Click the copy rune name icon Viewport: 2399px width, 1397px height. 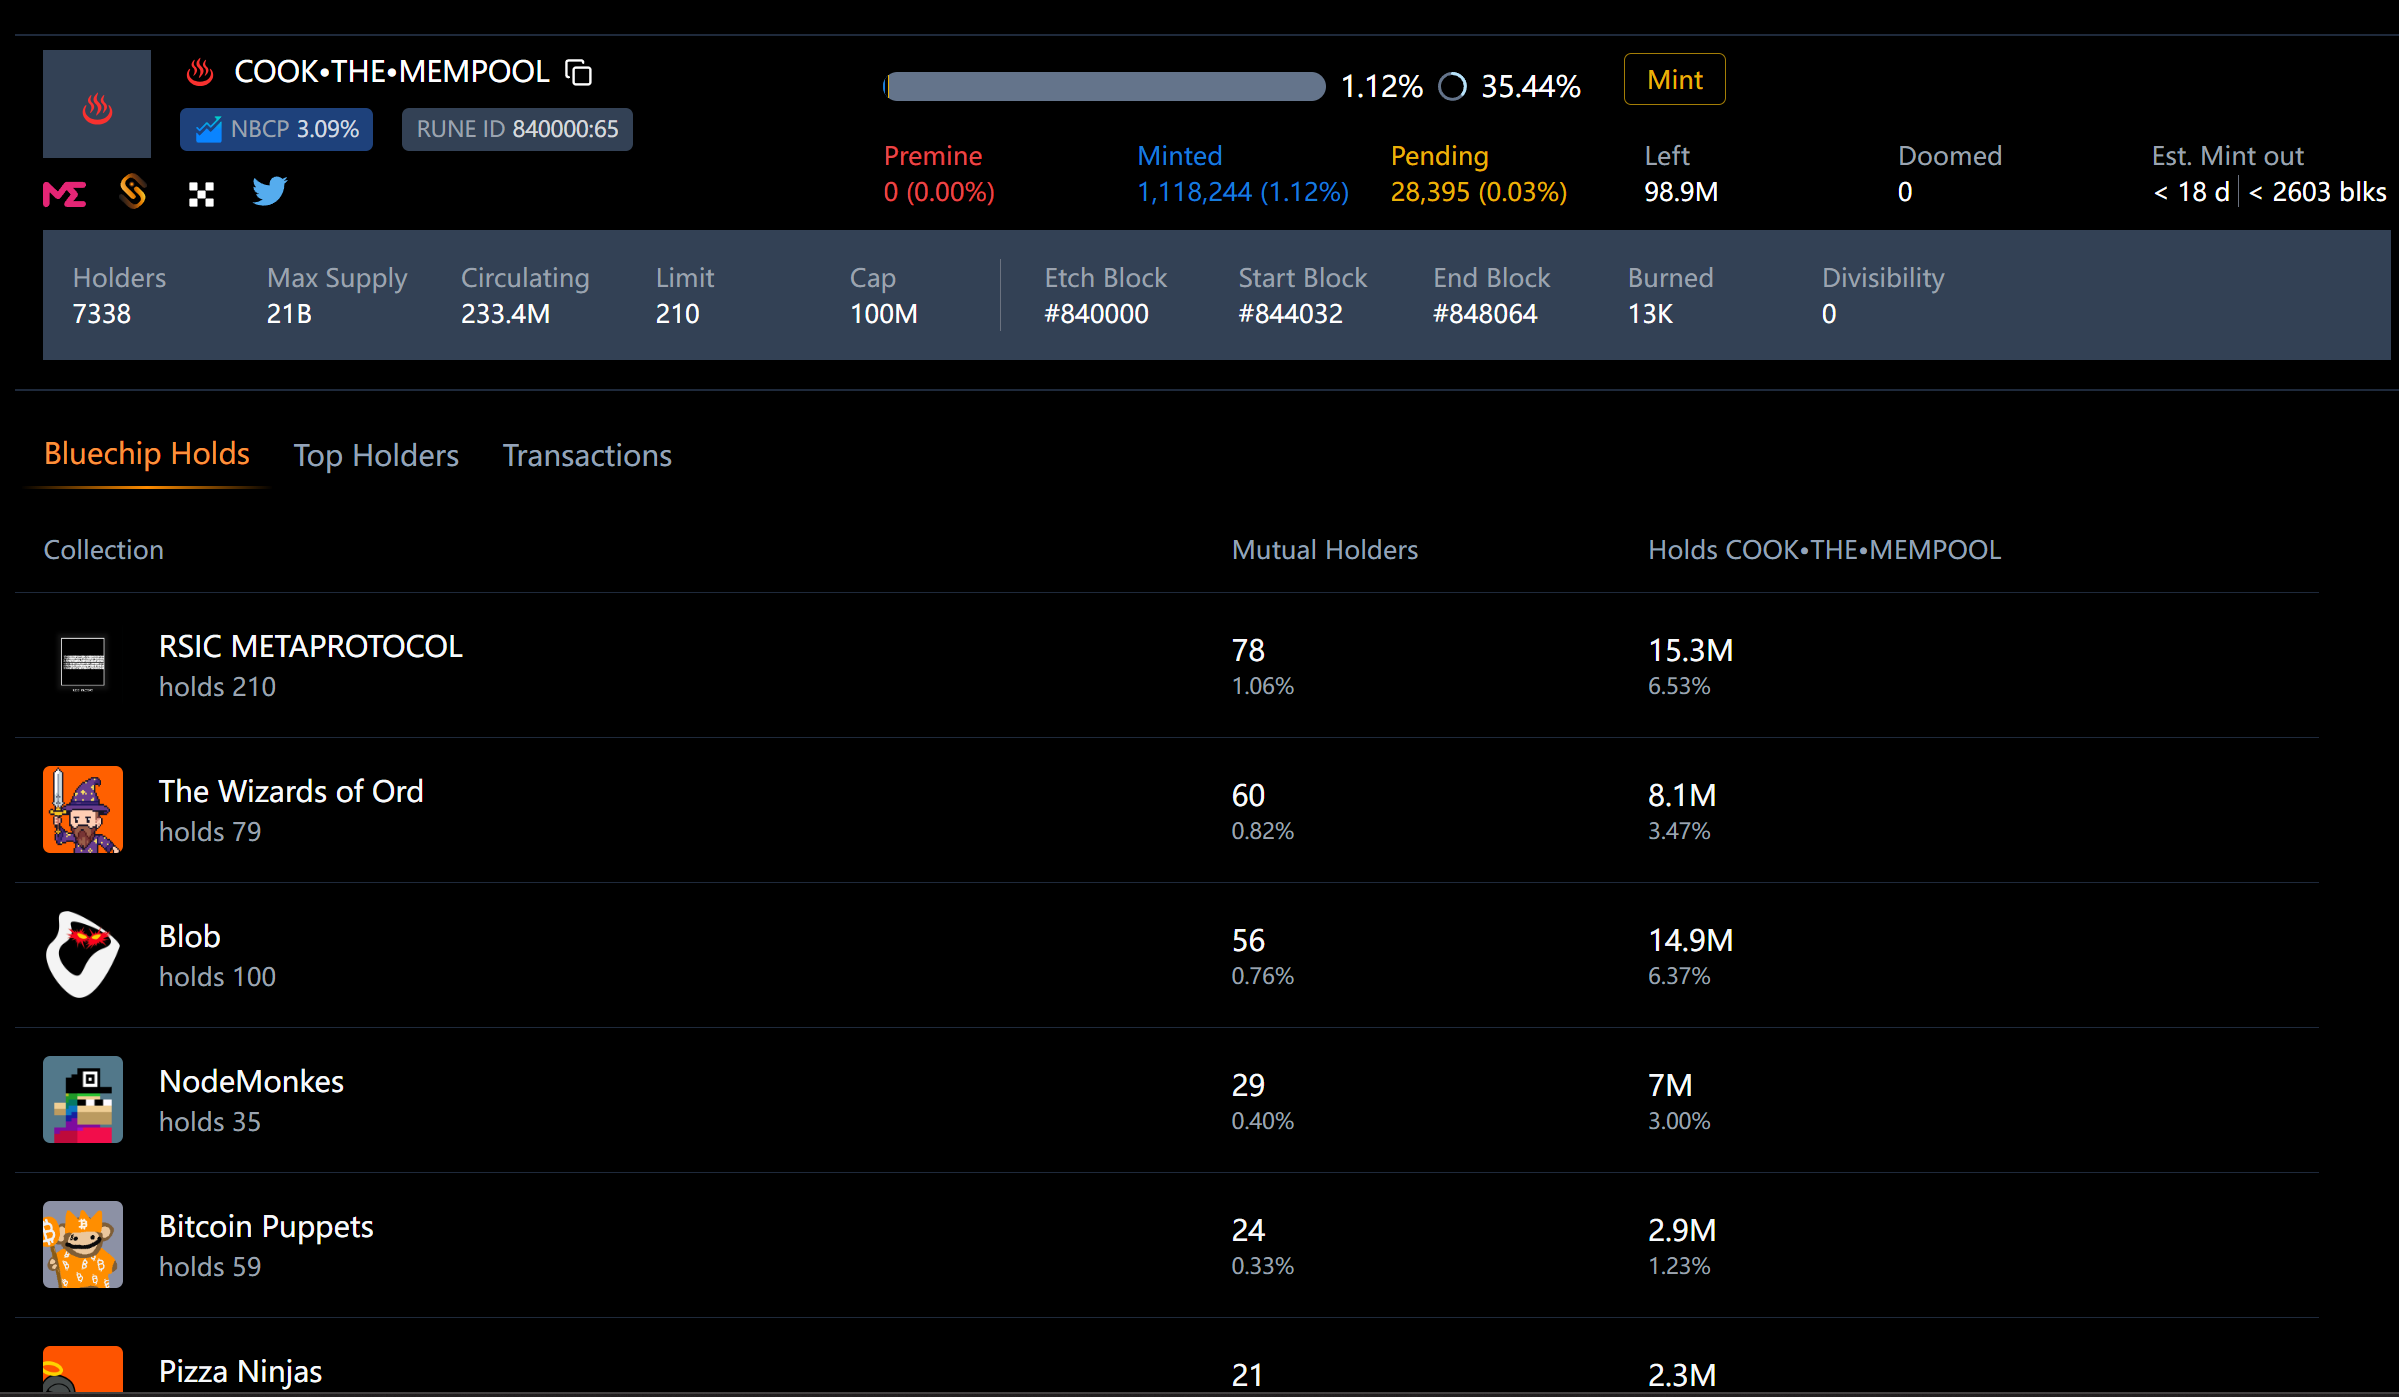tap(579, 73)
